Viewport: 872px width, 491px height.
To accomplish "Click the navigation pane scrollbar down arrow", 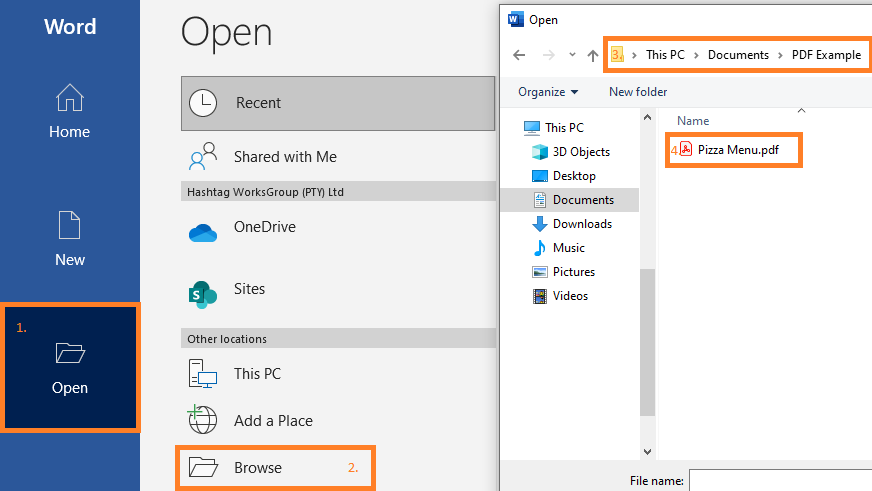I will (x=647, y=452).
